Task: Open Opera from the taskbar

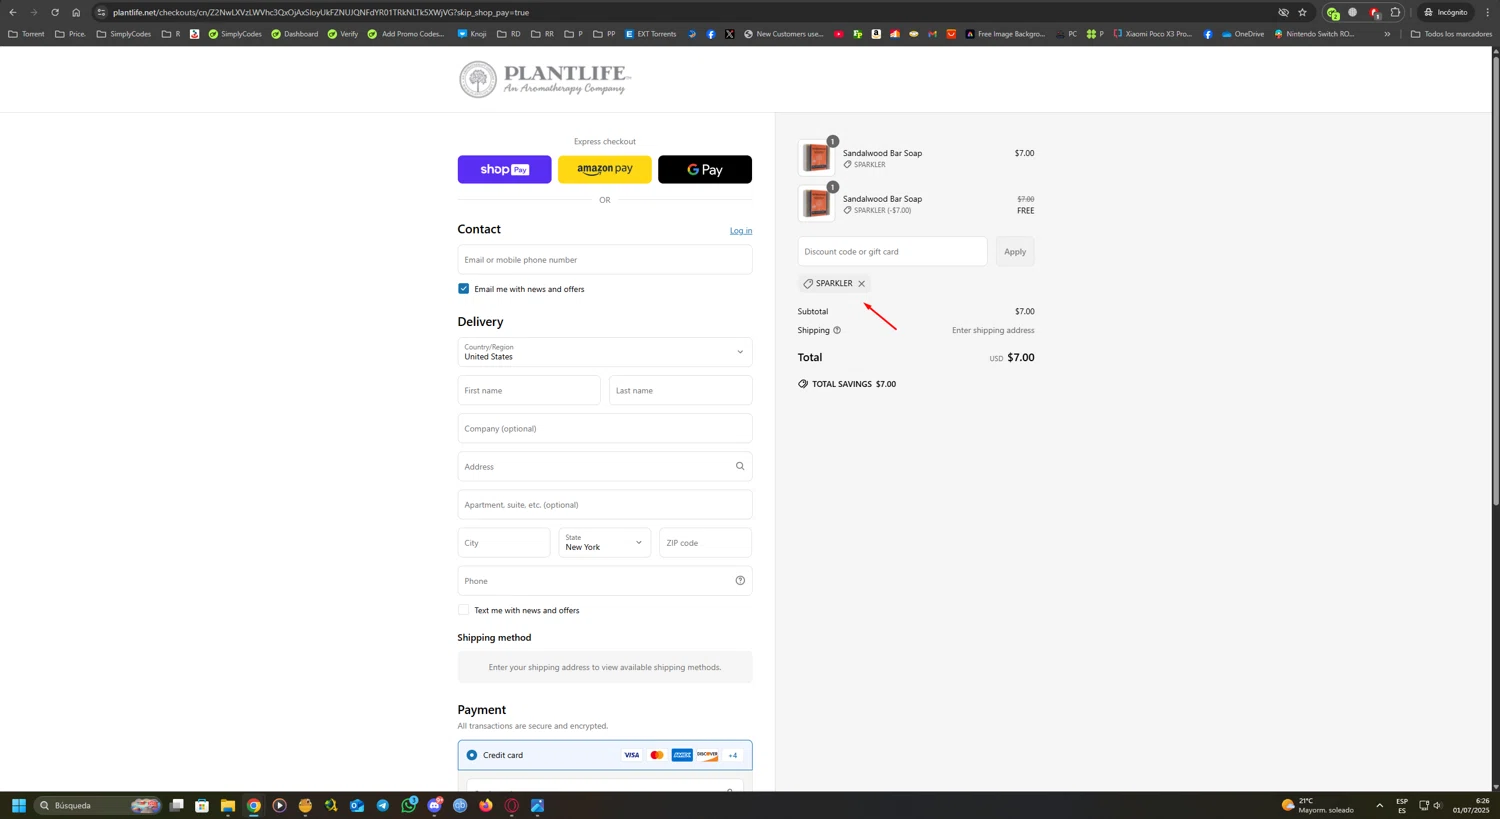Action: pyautogui.click(x=512, y=806)
